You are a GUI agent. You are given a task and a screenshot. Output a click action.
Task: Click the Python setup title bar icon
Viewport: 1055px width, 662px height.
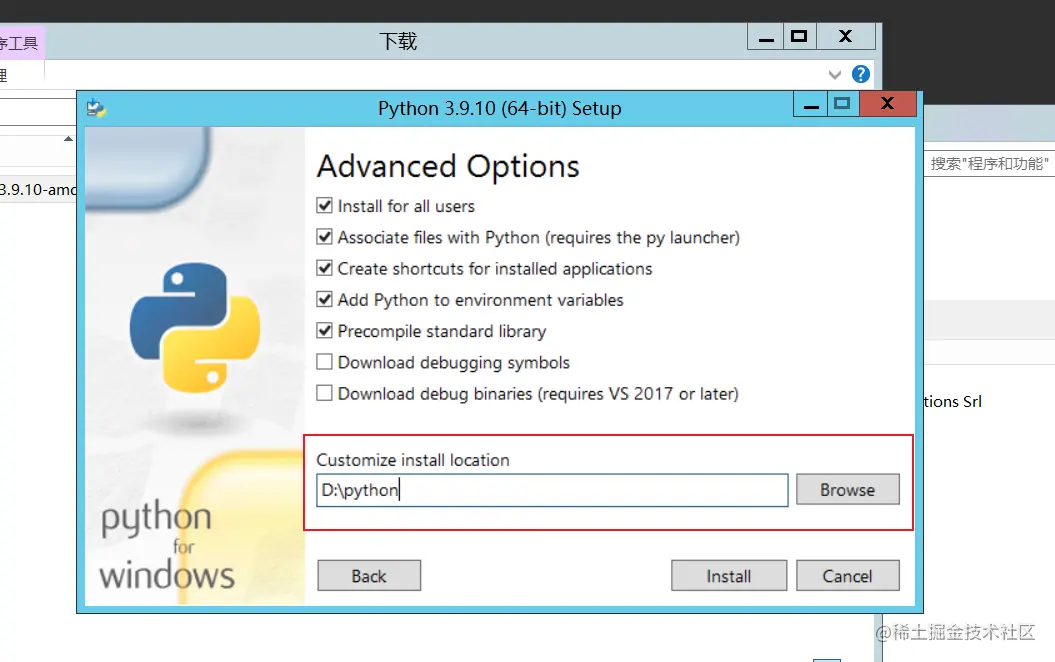pos(96,108)
